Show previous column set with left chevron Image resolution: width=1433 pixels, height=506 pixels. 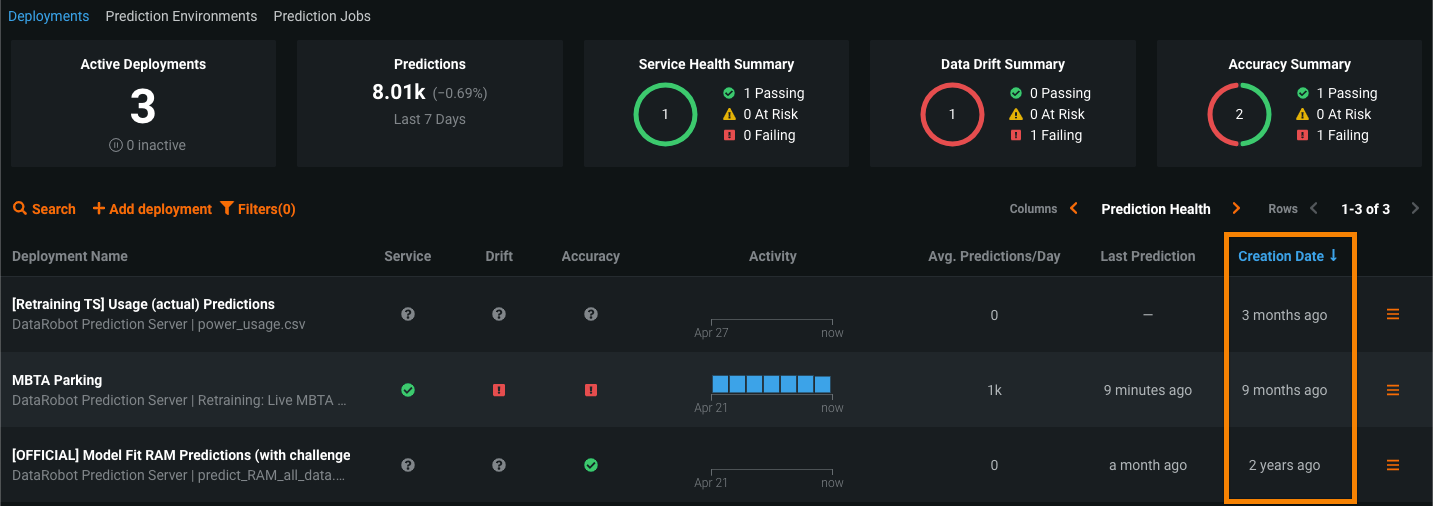pos(1074,209)
